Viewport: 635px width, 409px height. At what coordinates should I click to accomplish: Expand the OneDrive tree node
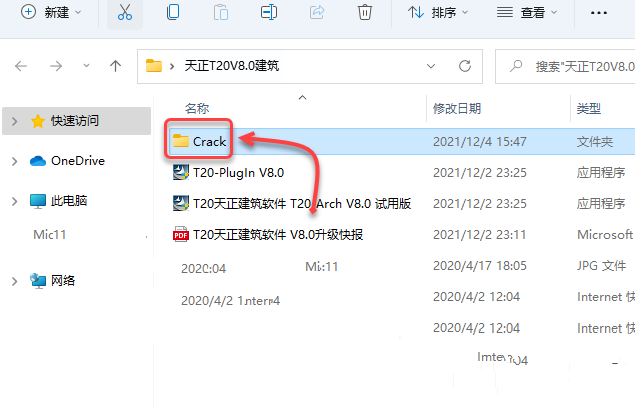click(15, 161)
